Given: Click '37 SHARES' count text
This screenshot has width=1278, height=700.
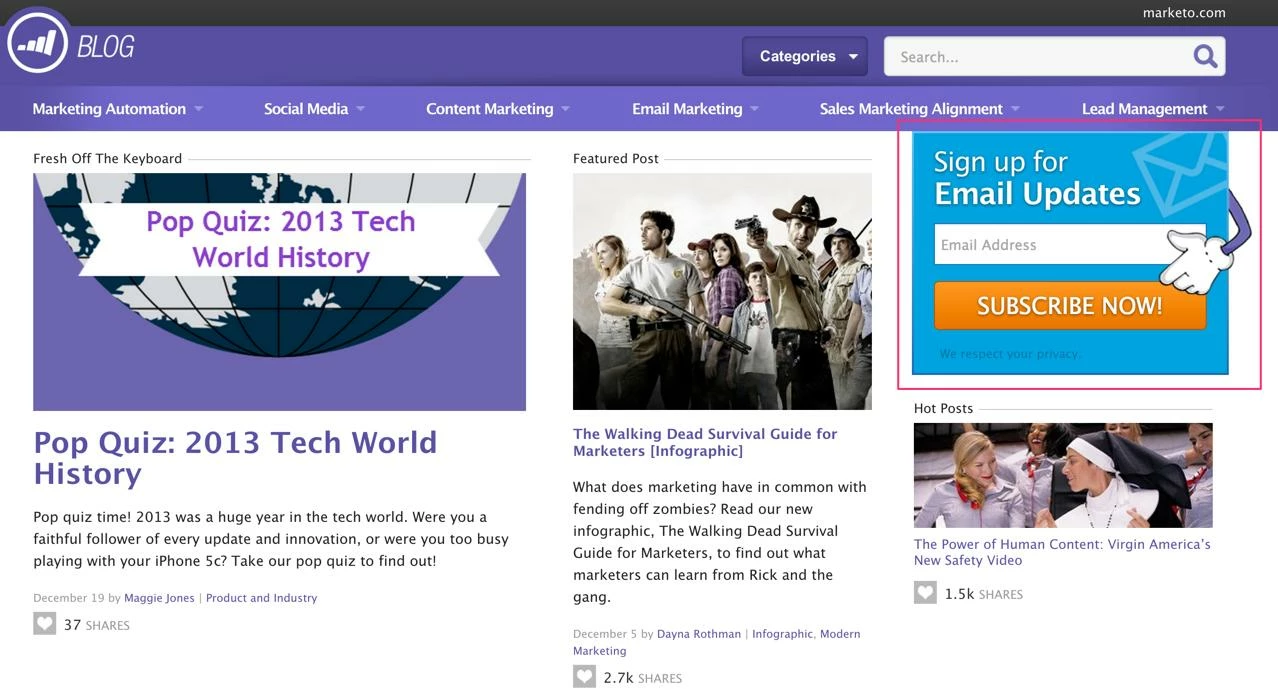Looking at the screenshot, I should click(97, 625).
